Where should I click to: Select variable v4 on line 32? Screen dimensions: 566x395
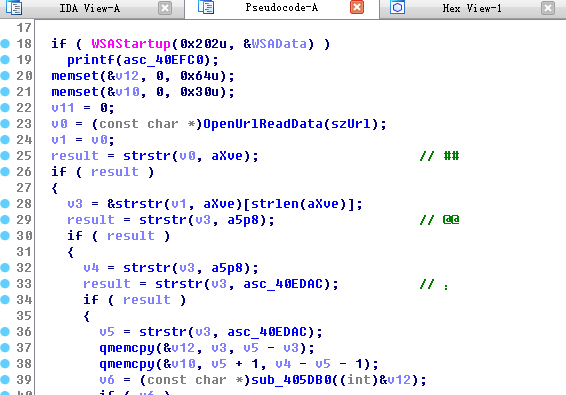pyautogui.click(x=91, y=268)
